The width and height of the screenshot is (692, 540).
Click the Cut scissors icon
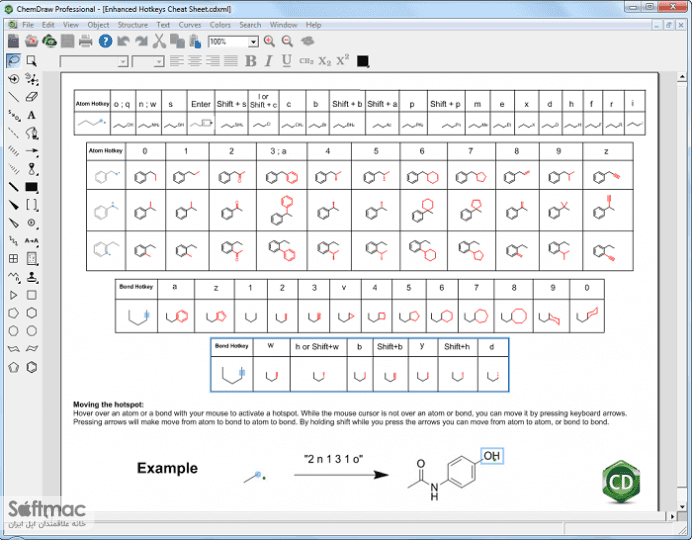(x=159, y=41)
